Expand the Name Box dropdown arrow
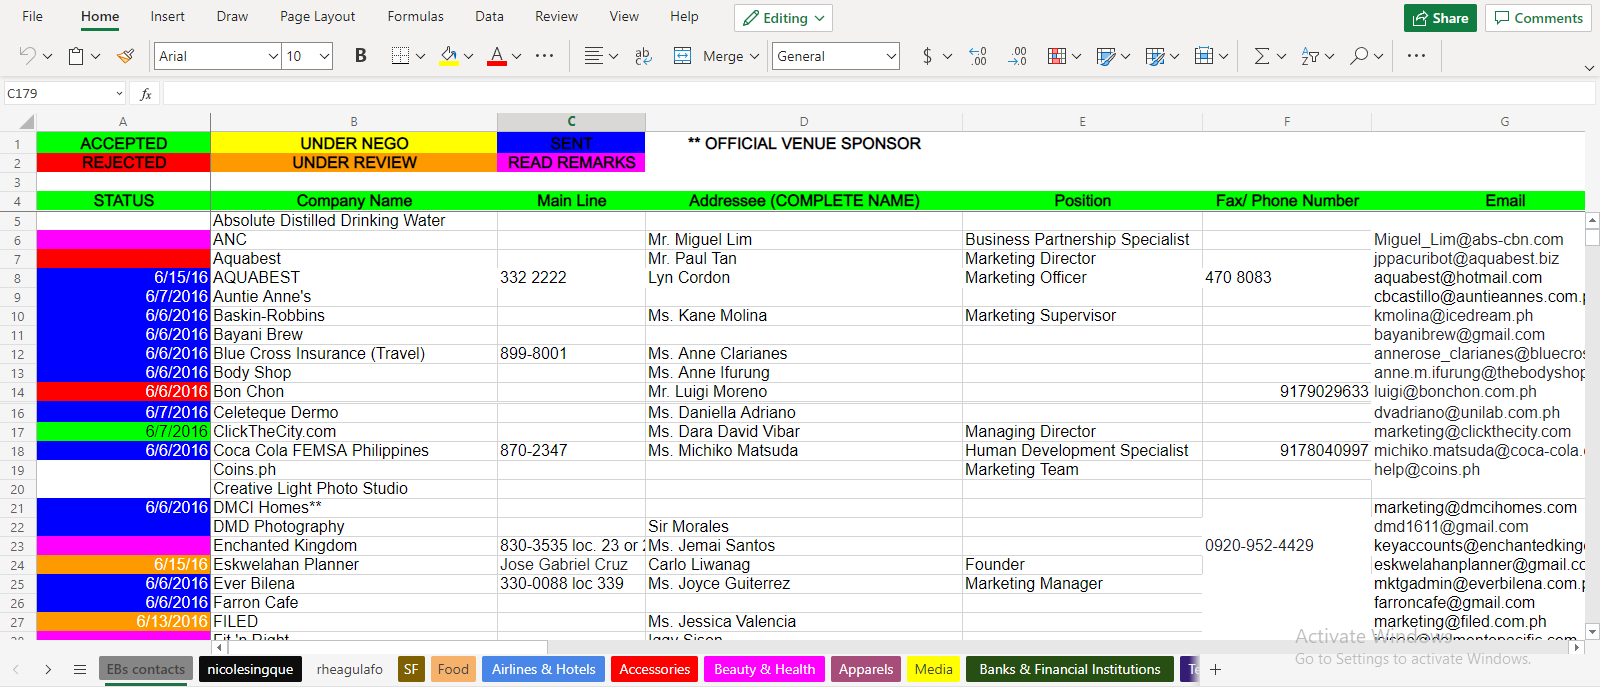The height and width of the screenshot is (690, 1600). coord(119,94)
